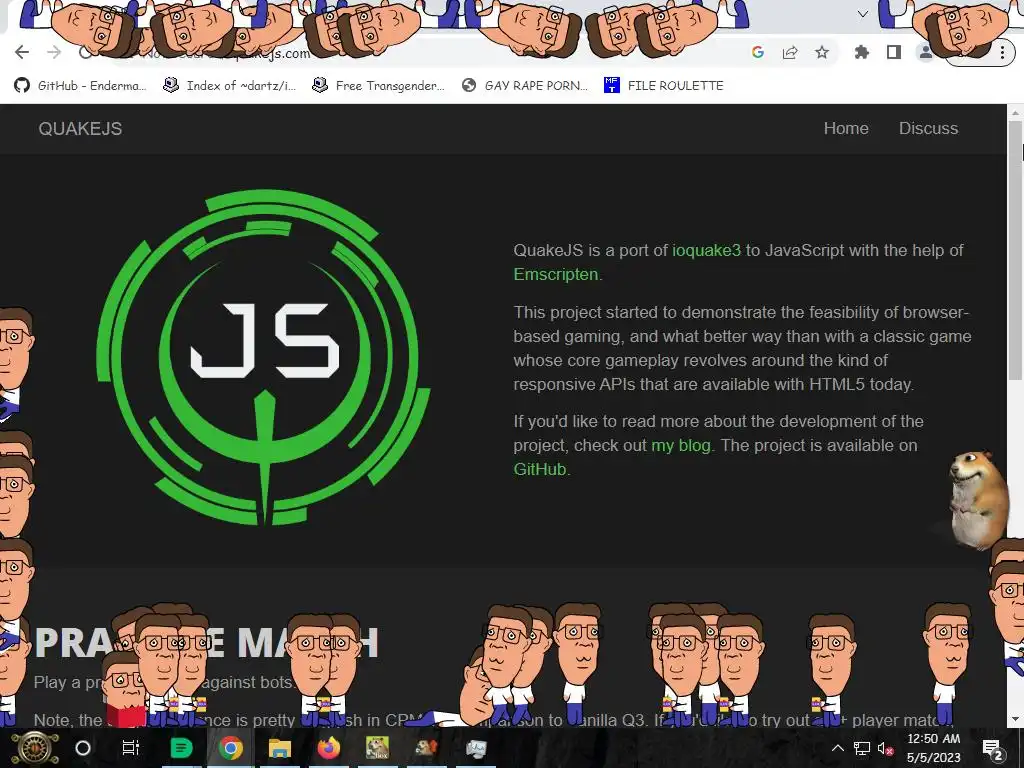Open the notification center icon
1024x768 pixels.
(993, 749)
